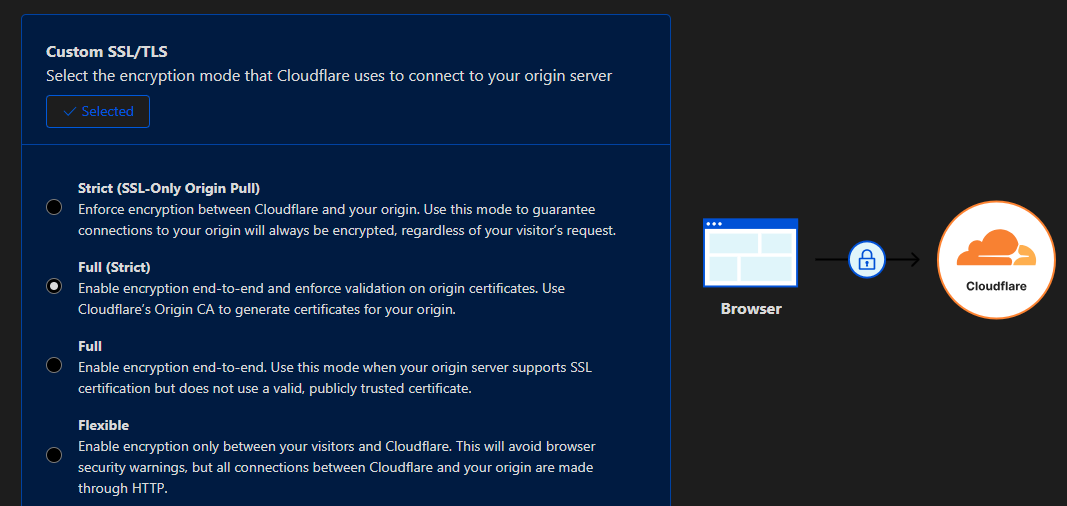Click the Custom SSL/TLS heading

point(107,52)
